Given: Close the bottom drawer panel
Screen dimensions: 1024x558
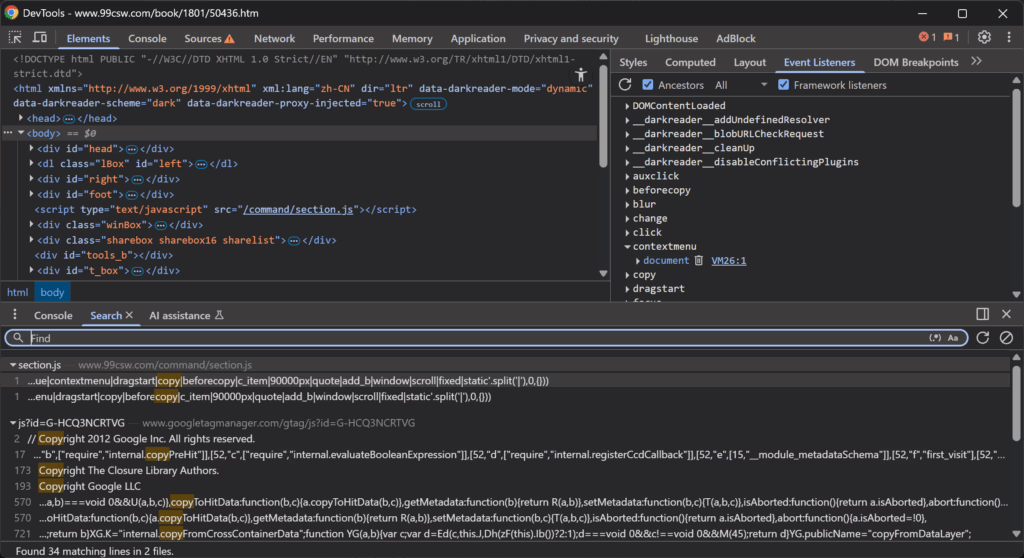Looking at the screenshot, I should pyautogui.click(x=1006, y=314).
